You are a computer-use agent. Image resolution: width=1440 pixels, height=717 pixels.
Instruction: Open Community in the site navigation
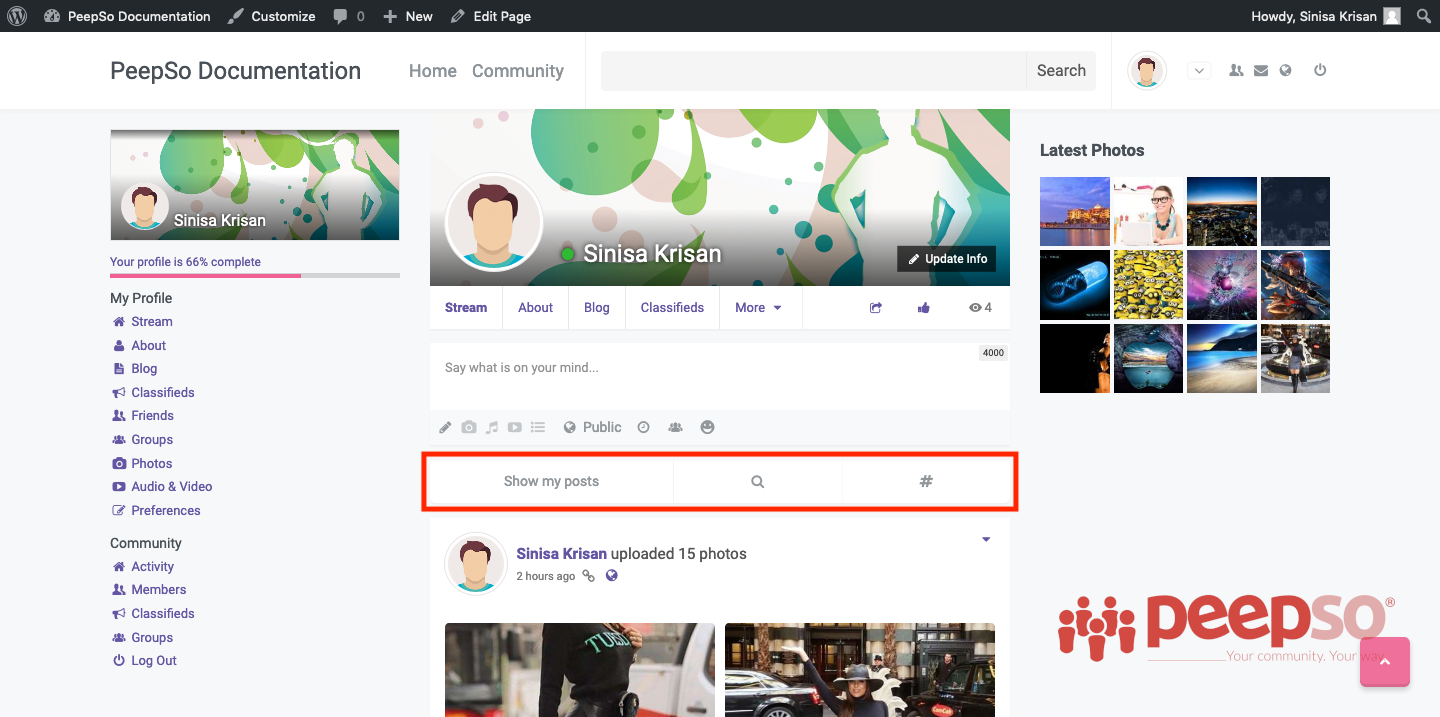tap(518, 71)
